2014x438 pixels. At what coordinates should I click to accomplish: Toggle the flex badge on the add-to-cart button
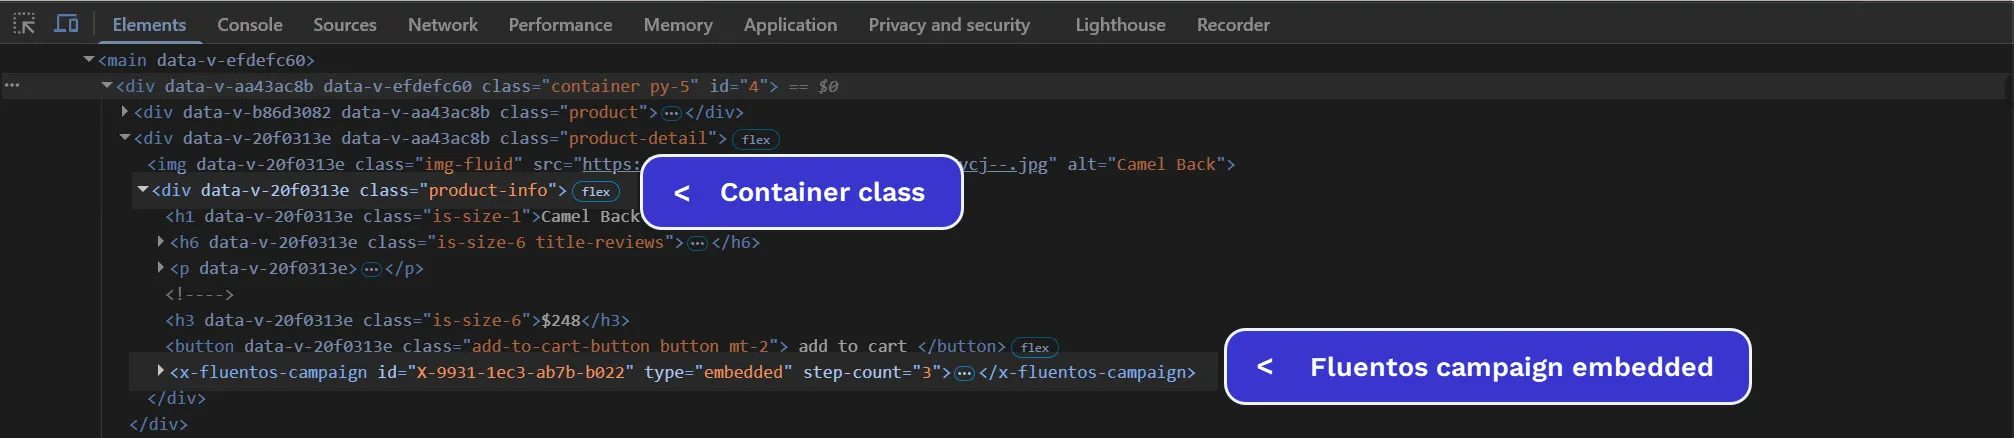coord(1034,348)
